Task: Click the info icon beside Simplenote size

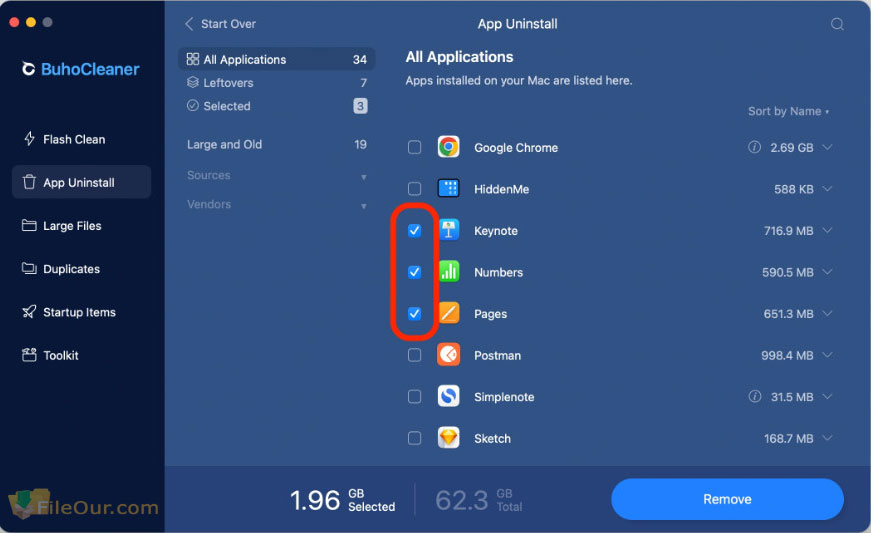Action: pos(754,396)
